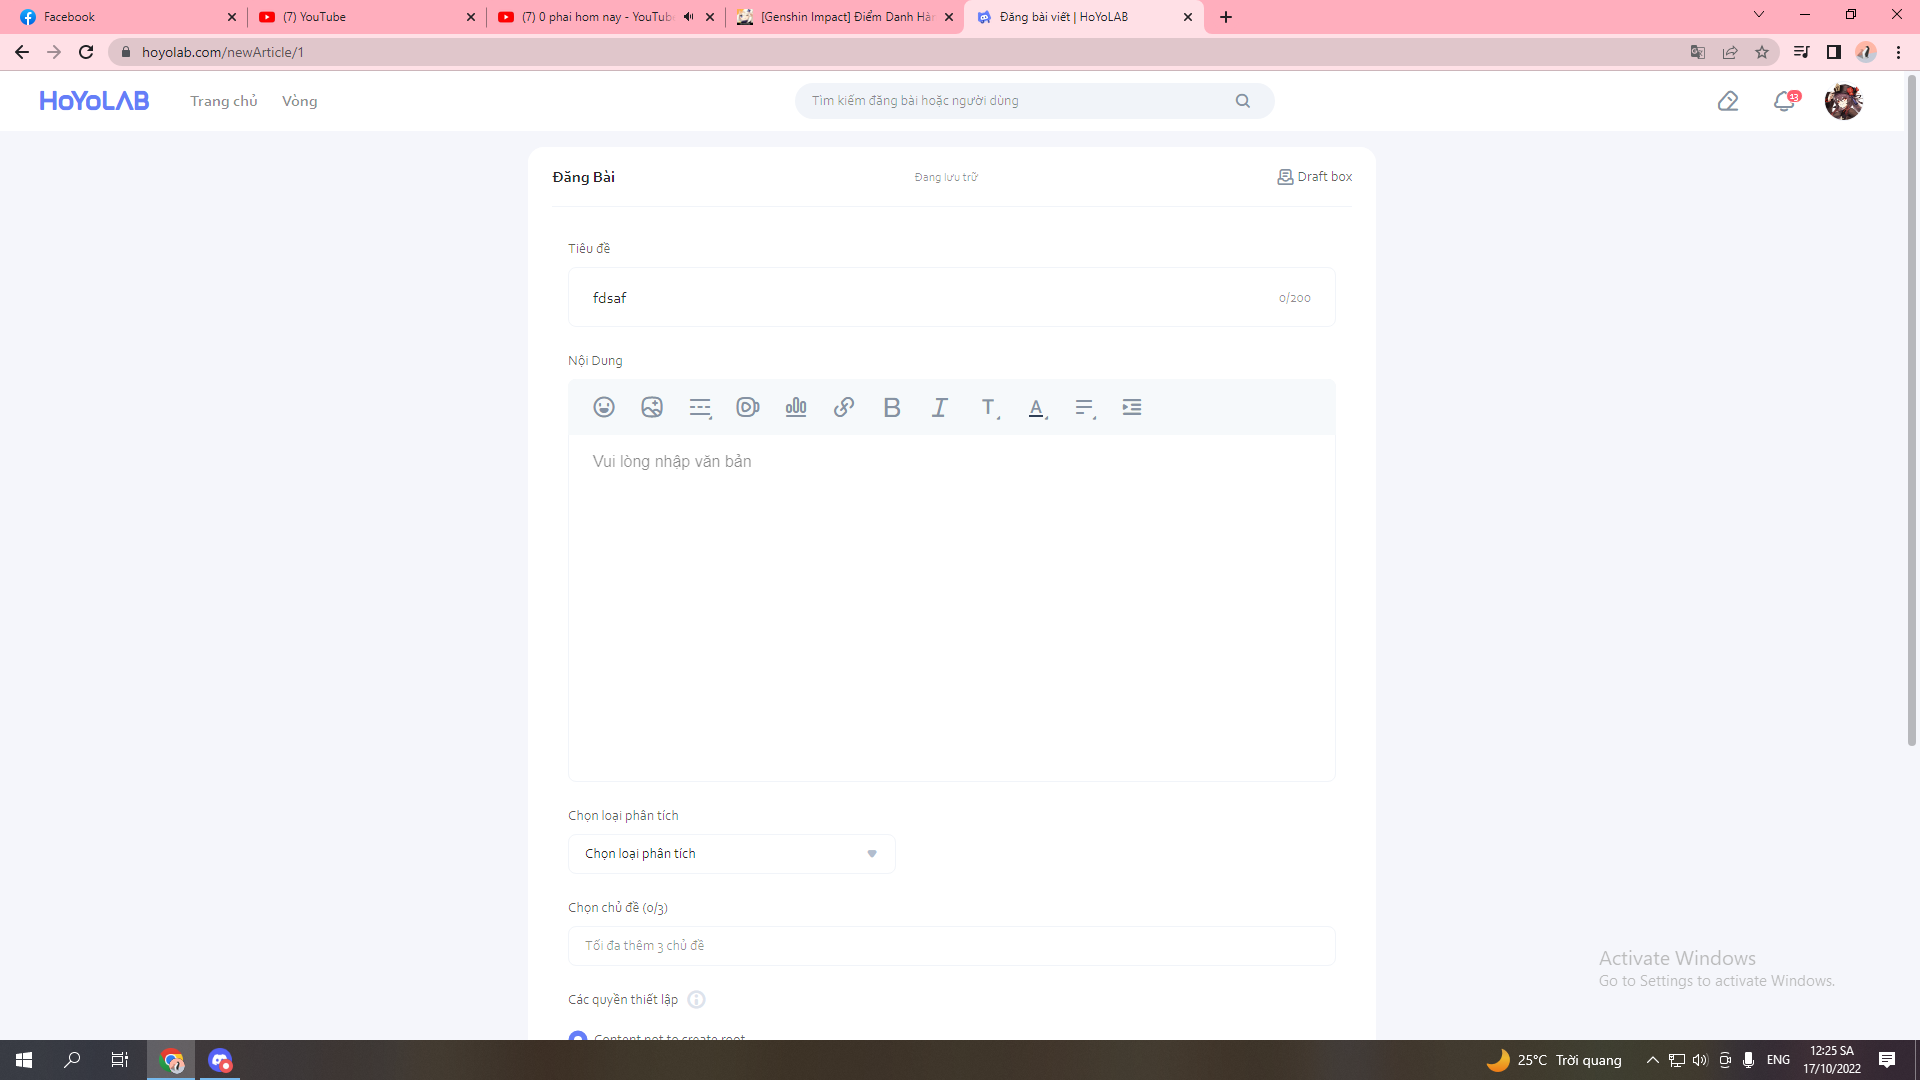Add a poll via the chart icon
1920x1080 pixels.
796,407
